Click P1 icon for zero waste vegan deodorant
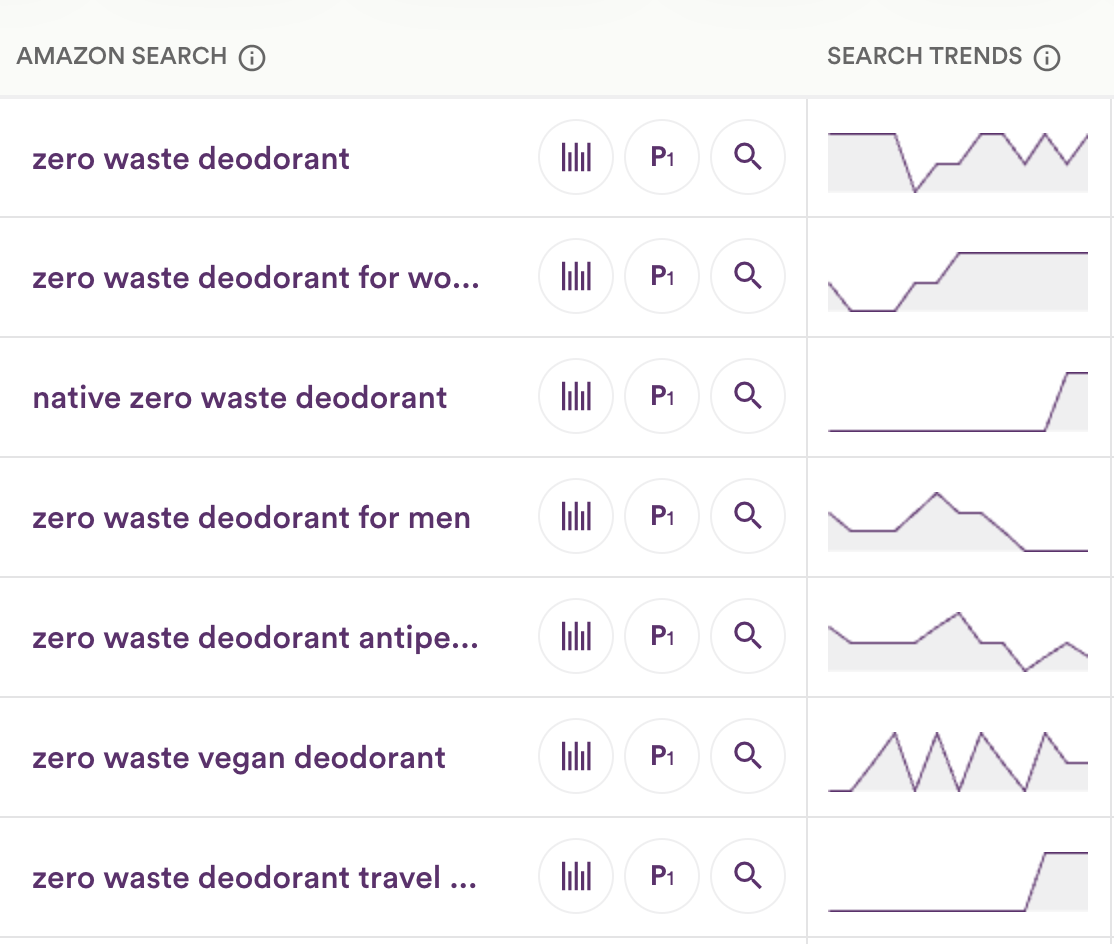Viewport: 1114px width, 944px height. pyautogui.click(x=661, y=756)
